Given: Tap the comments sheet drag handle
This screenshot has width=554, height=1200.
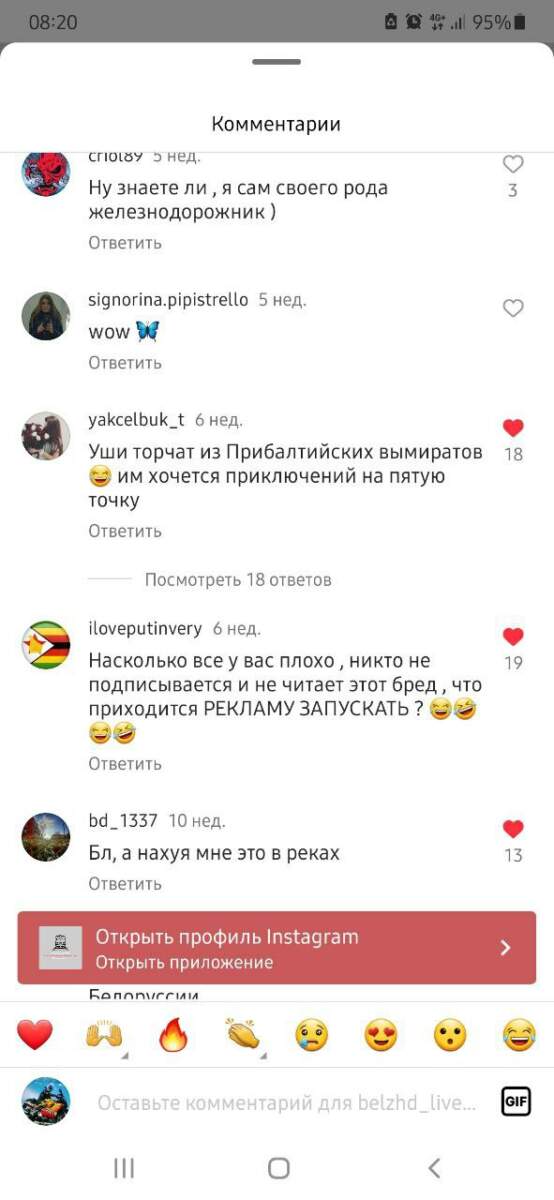Looking at the screenshot, I should coord(277,62).
